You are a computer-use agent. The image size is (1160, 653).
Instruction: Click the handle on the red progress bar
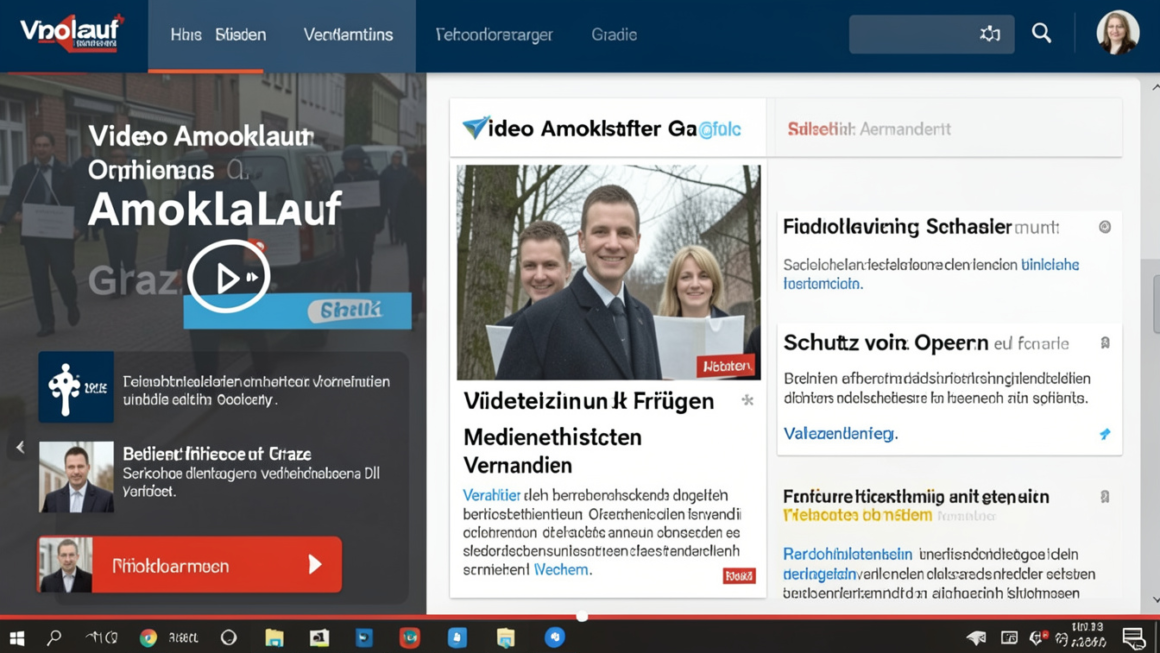pyautogui.click(x=582, y=616)
